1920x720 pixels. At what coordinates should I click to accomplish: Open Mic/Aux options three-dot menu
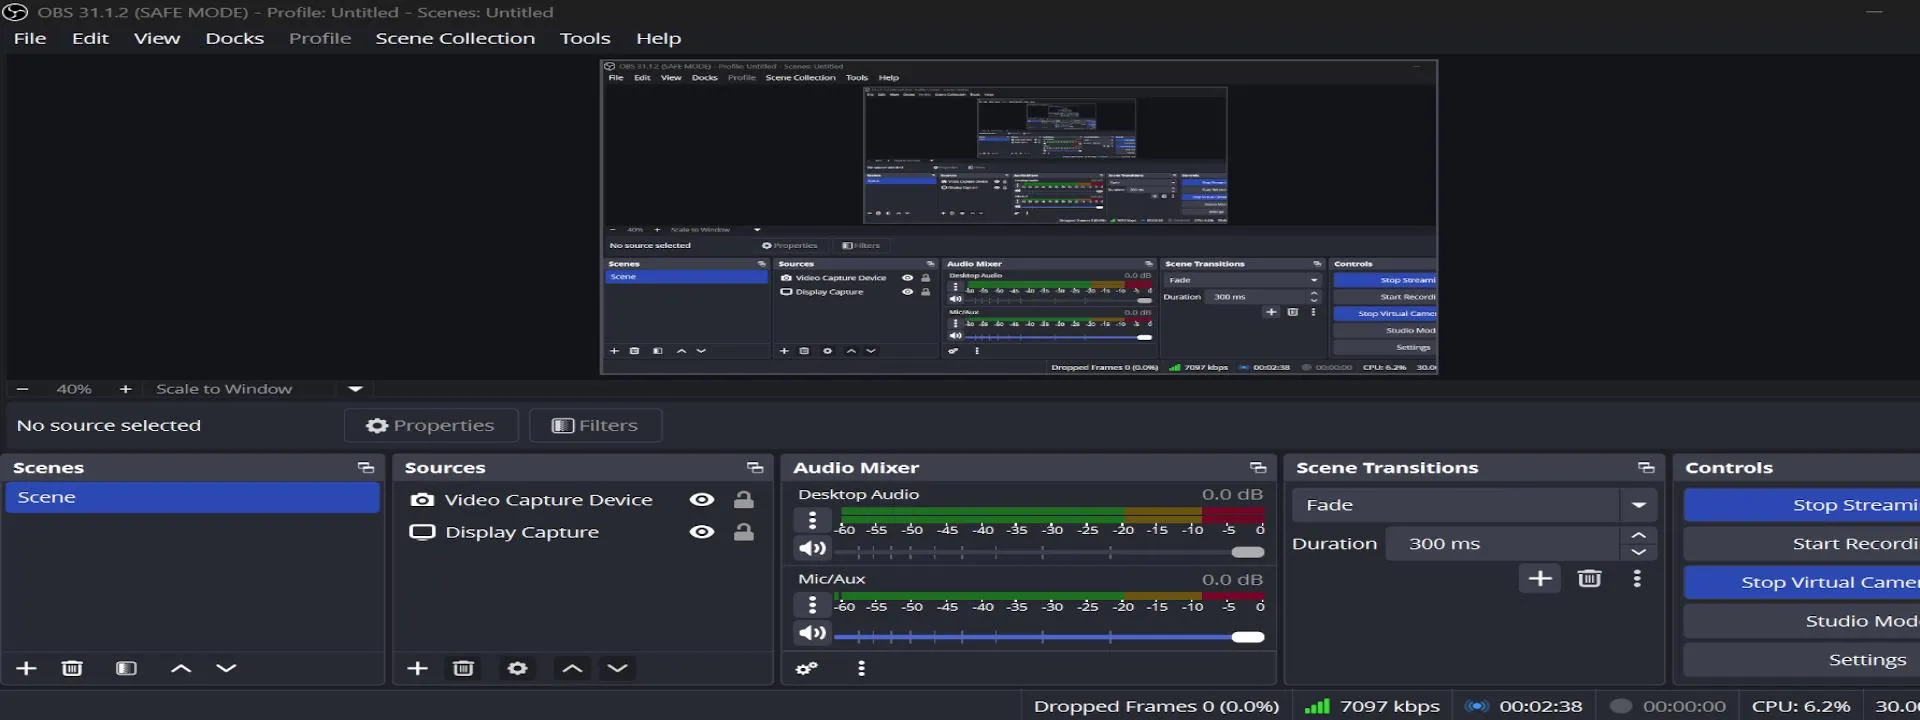(x=812, y=605)
